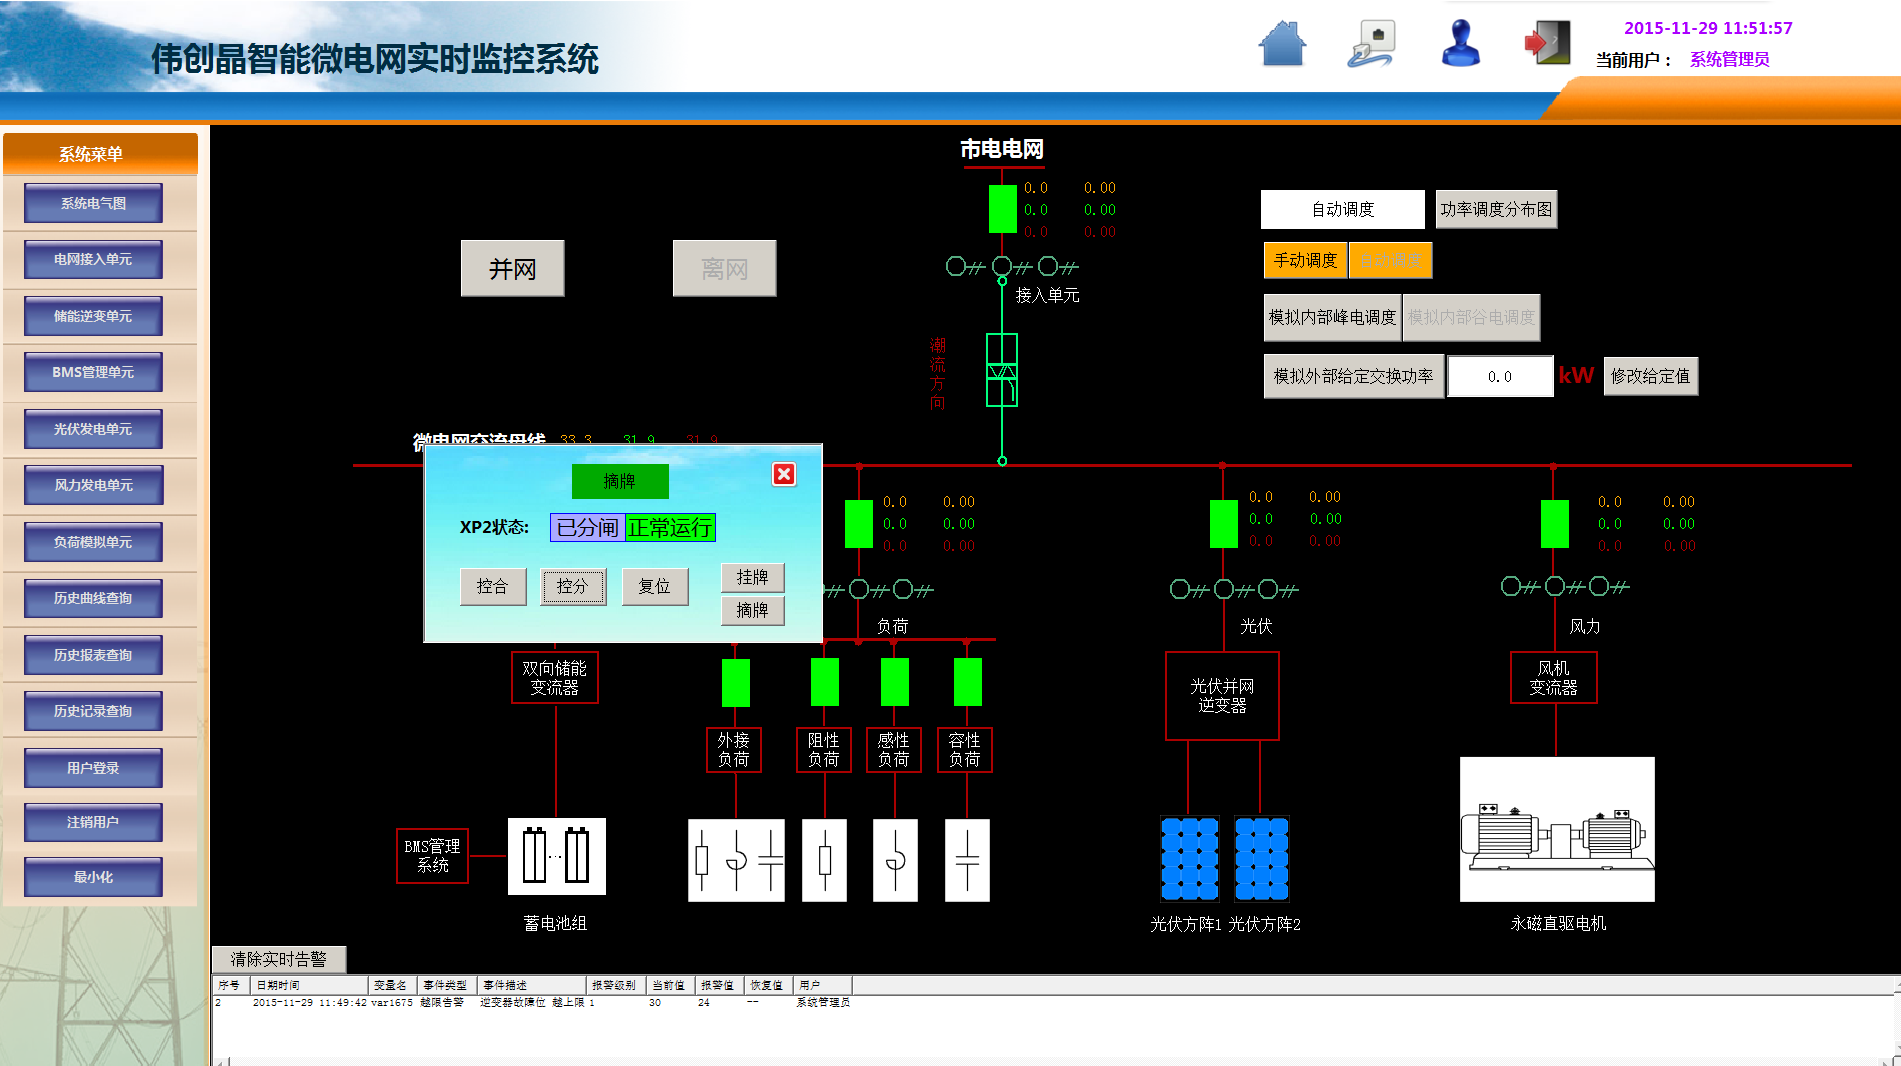This screenshot has height=1066, width=1901.
Task: Click 注销用户 in sidebar
Action: point(93,822)
